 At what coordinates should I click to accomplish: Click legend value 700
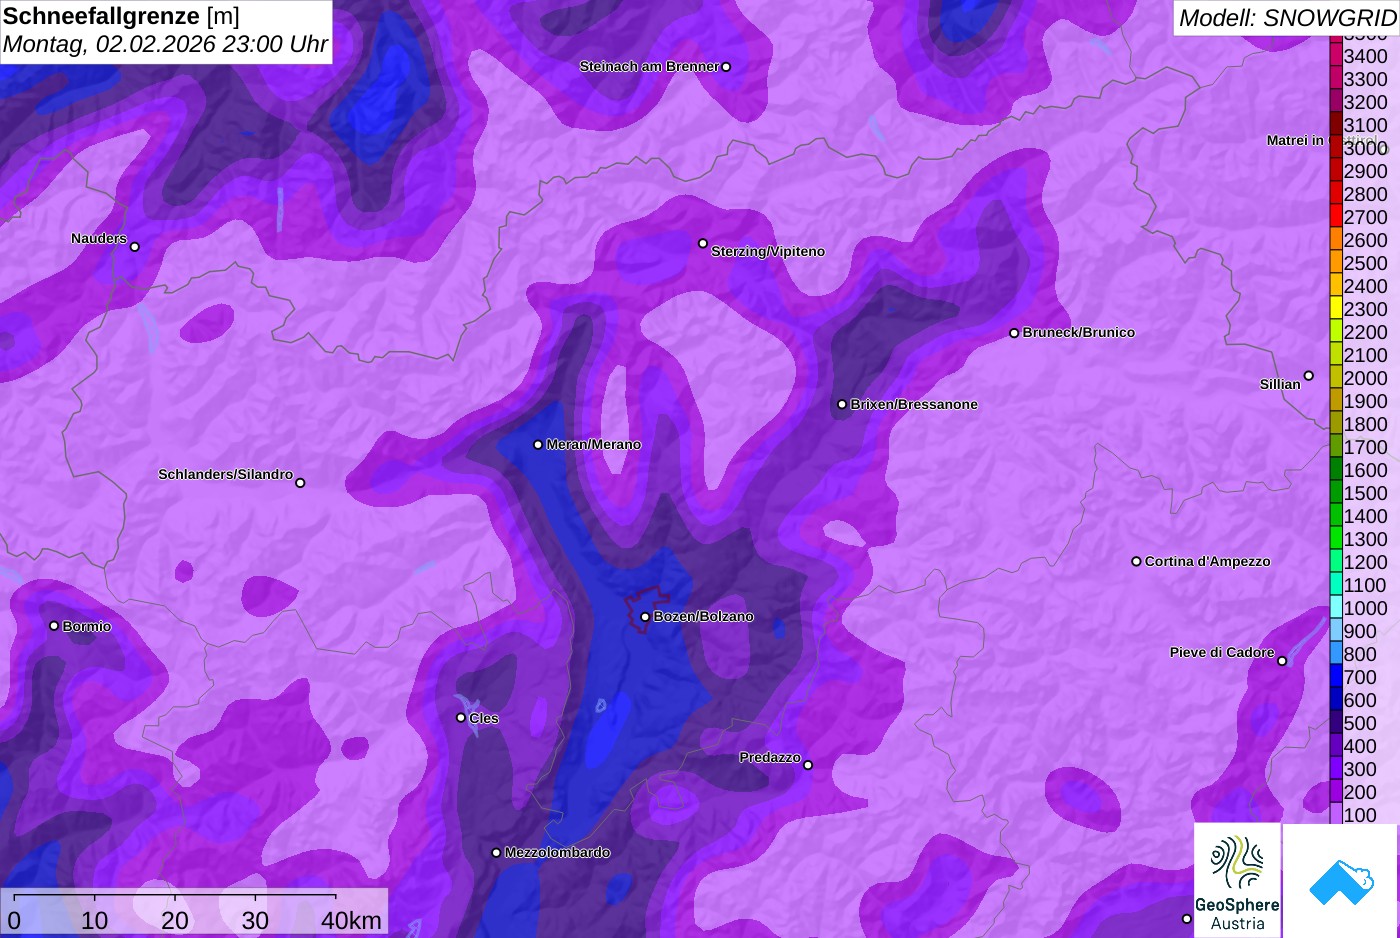coord(1360,677)
